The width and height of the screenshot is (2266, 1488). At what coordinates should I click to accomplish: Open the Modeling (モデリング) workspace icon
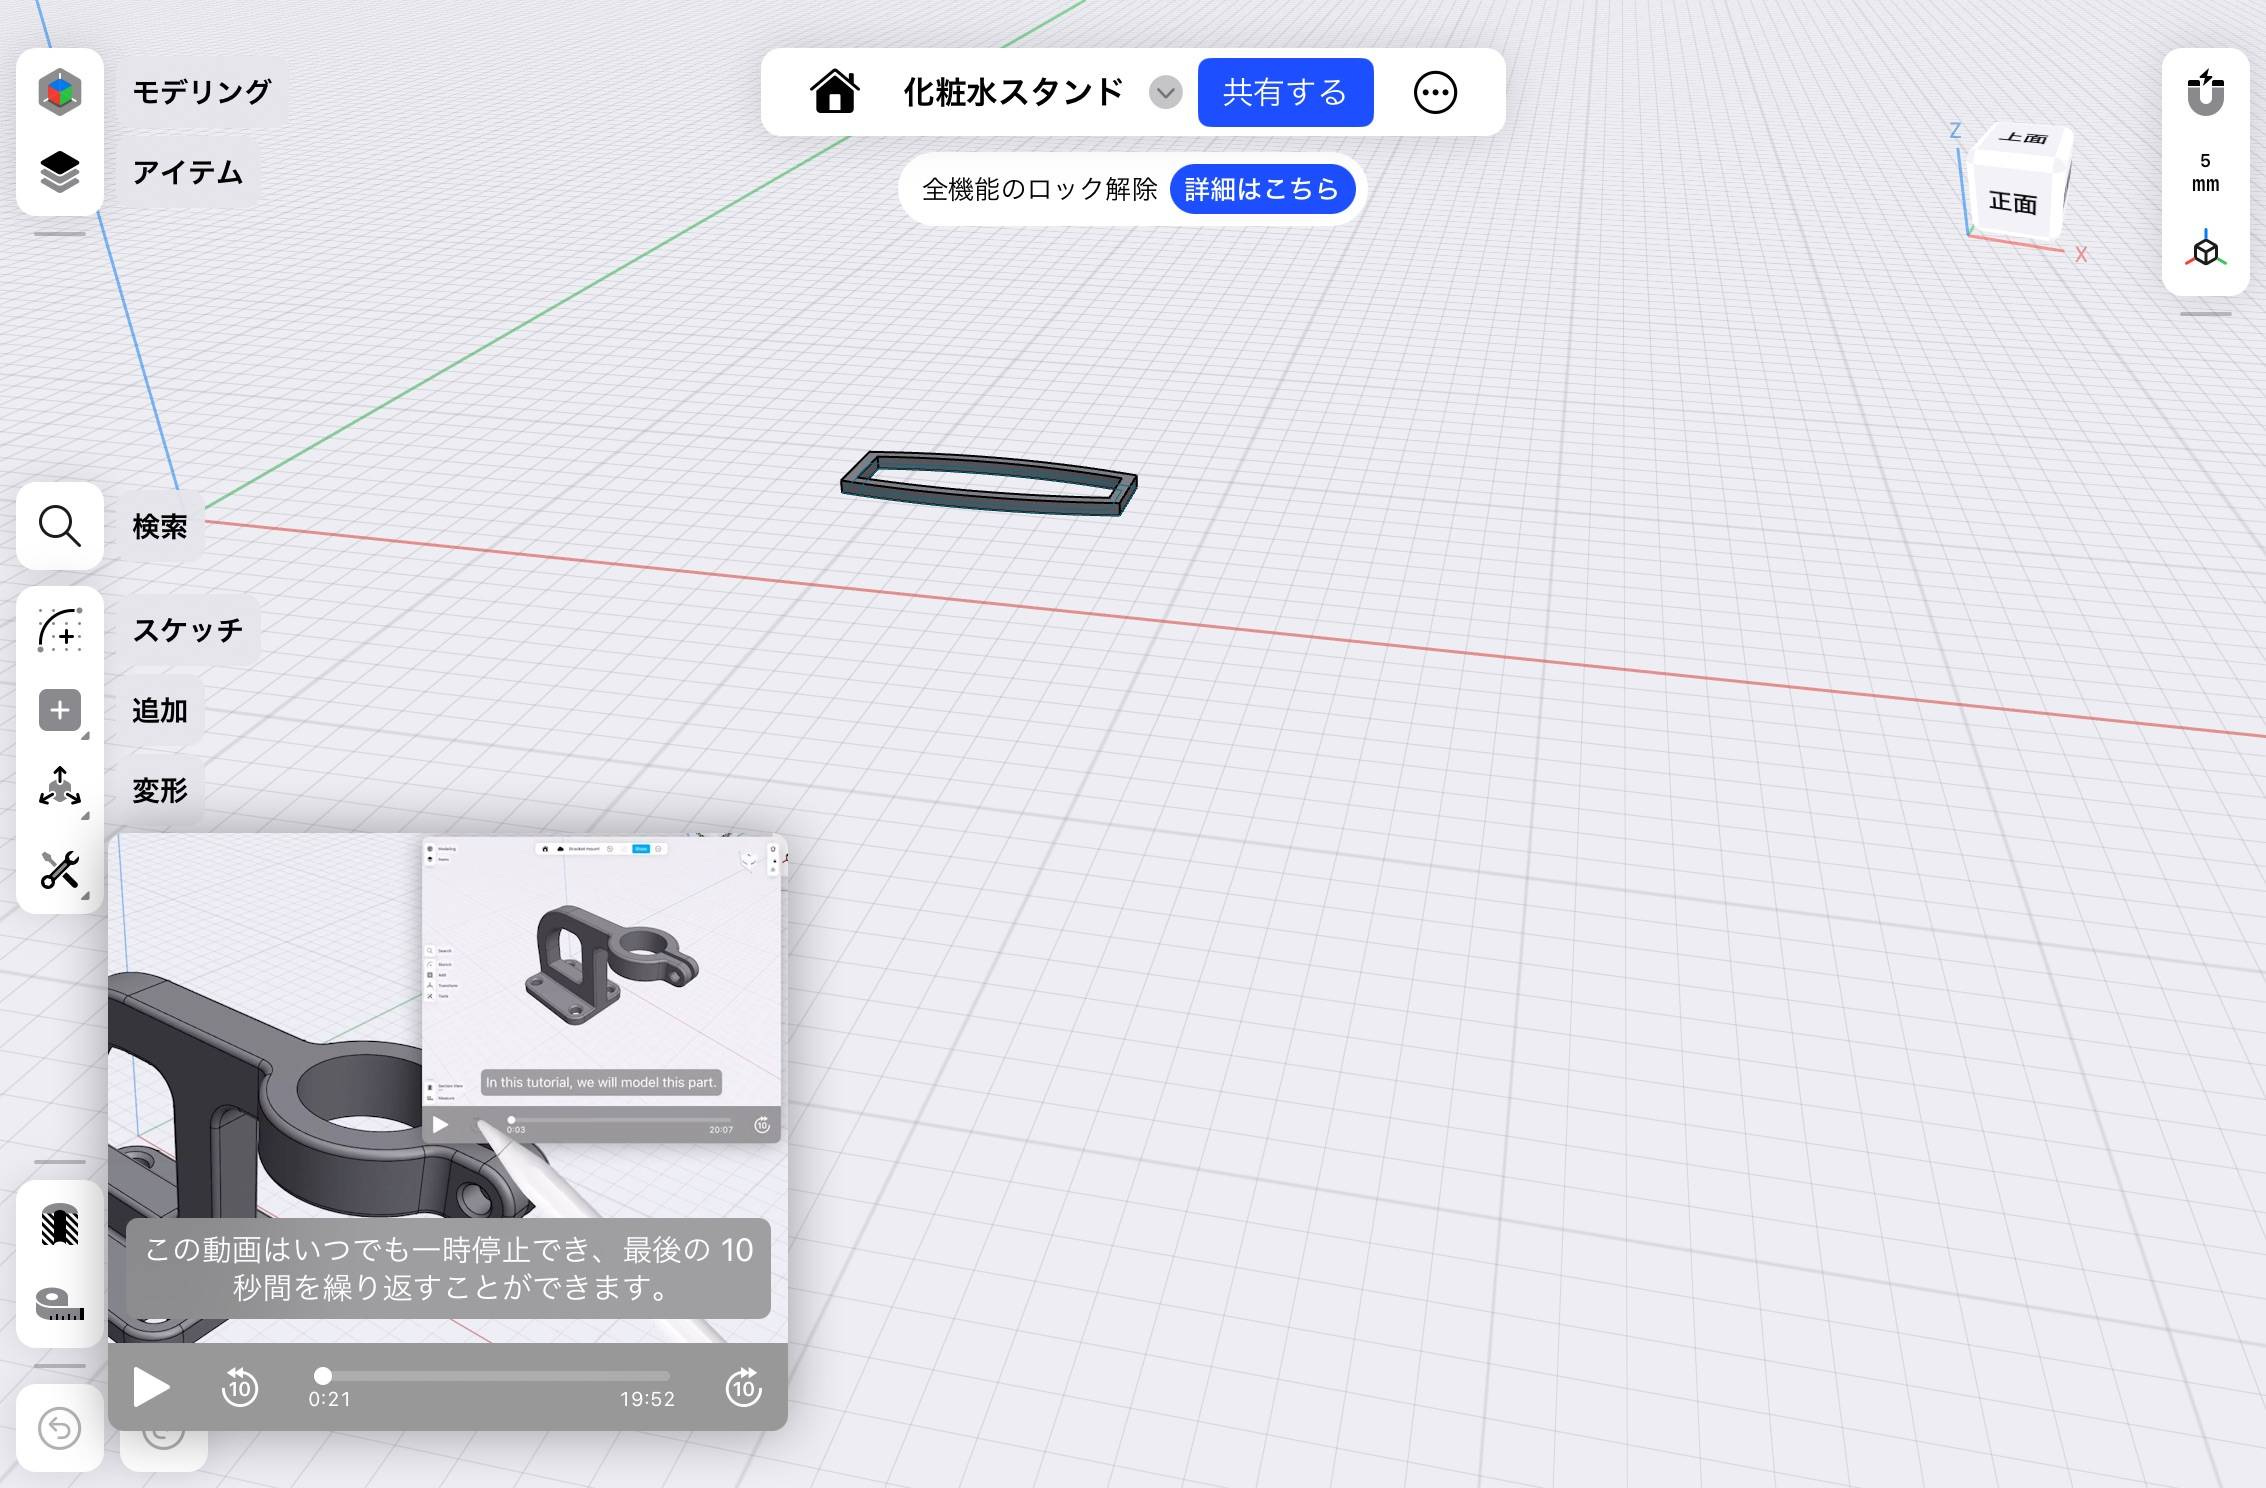tap(59, 92)
